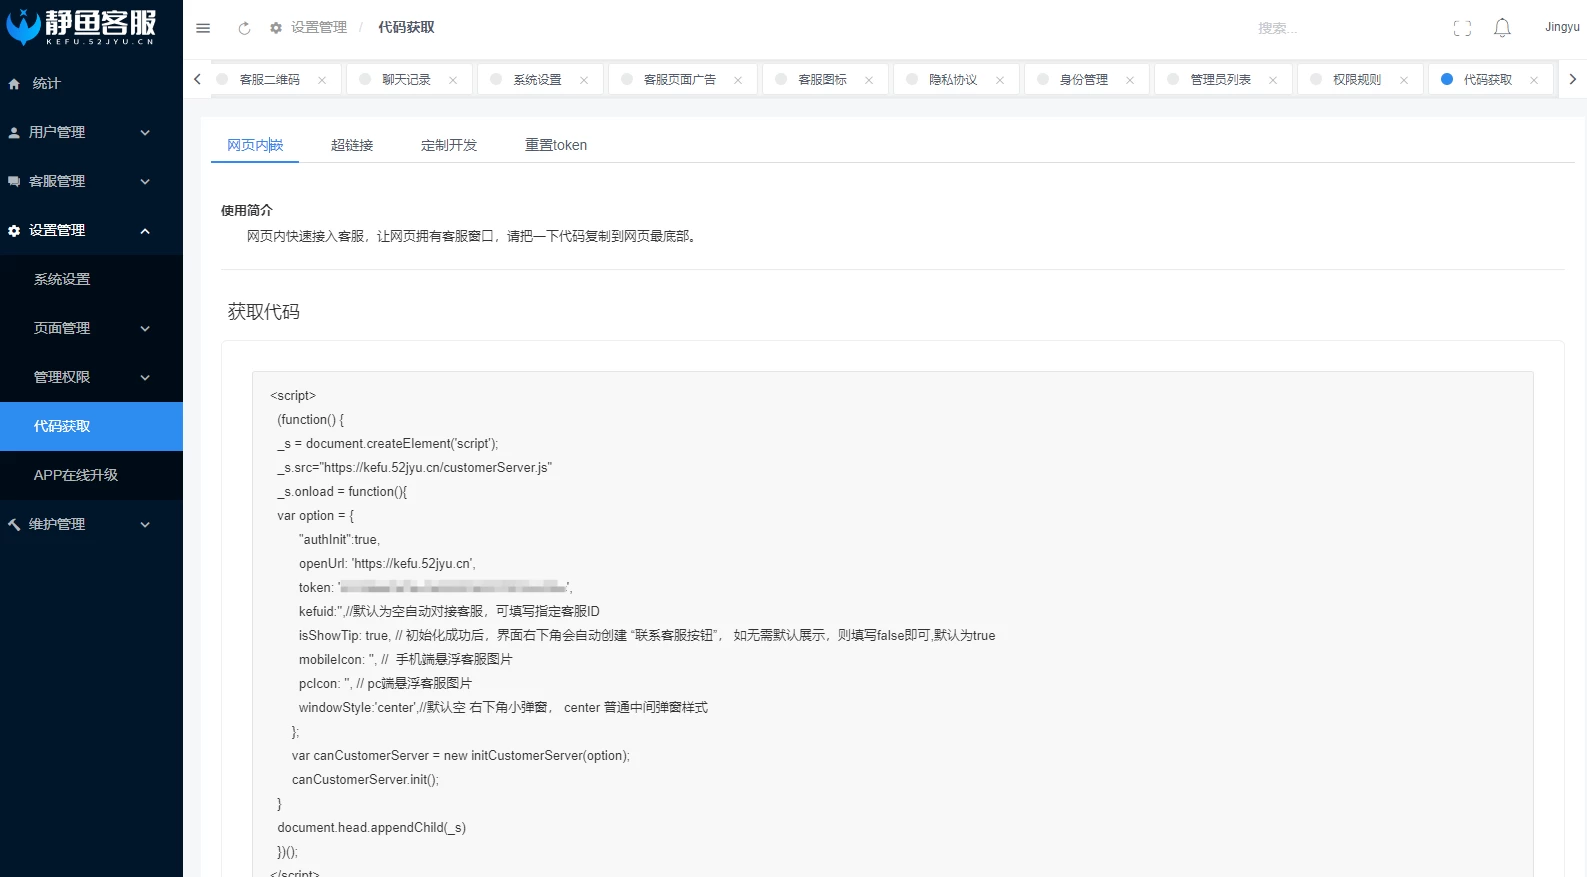This screenshot has height=877, width=1587.
Task: Open the notification bell
Action: 1502,28
